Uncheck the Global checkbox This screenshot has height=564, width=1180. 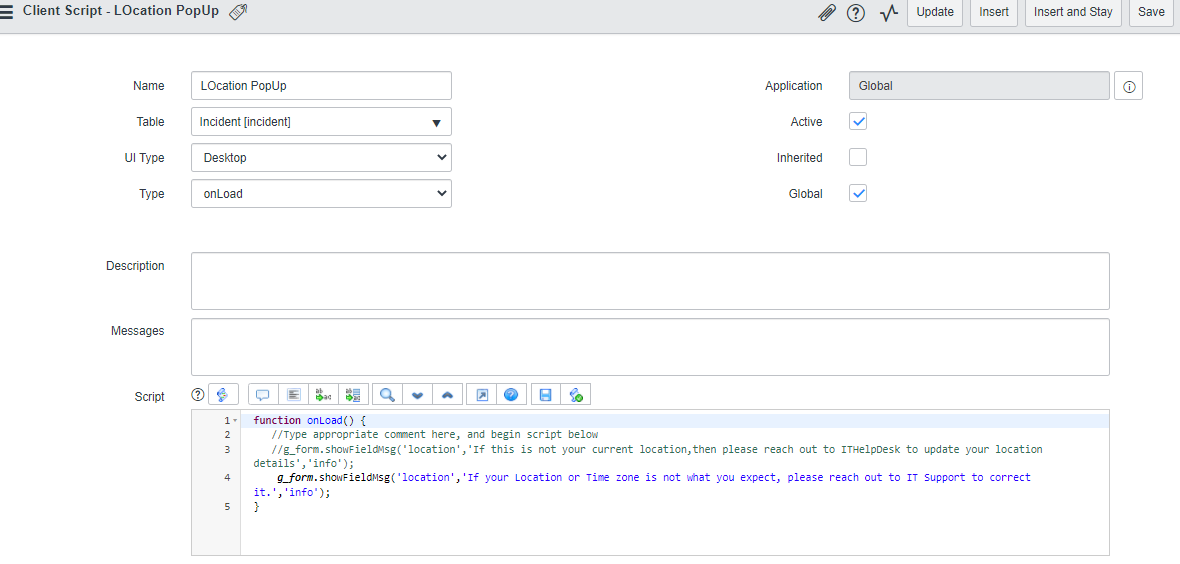858,194
